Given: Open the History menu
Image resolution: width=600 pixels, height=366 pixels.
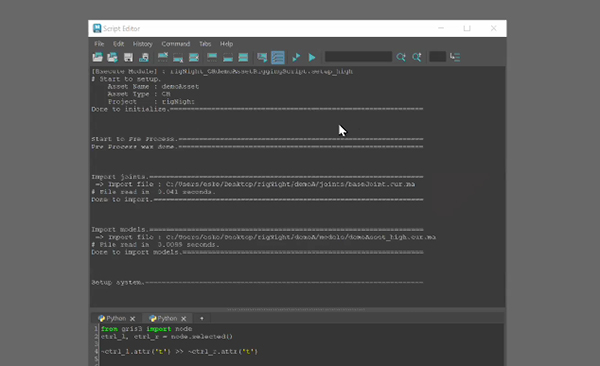Looking at the screenshot, I should tap(143, 44).
